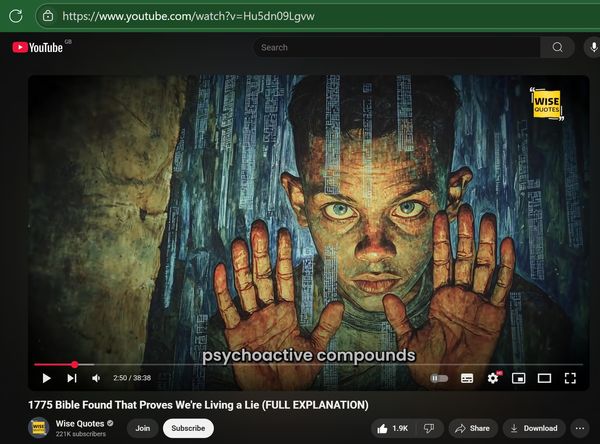Click the 221K subscribers text
The width and height of the screenshot is (600, 444).
pyautogui.click(x=81, y=434)
